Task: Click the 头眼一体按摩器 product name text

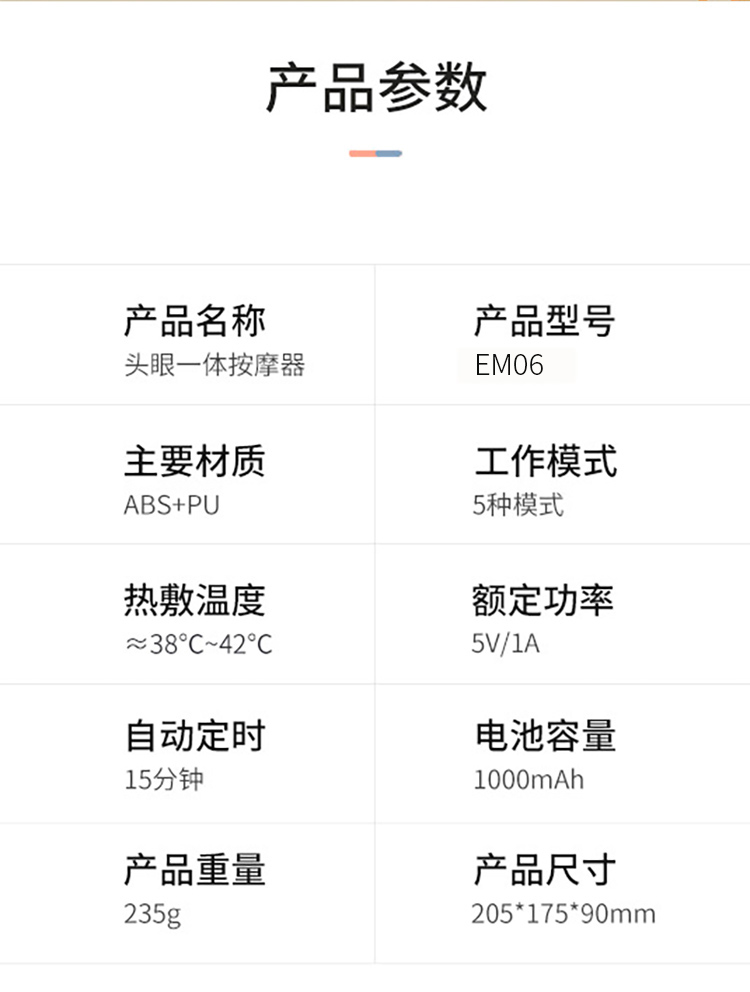Action: point(214,365)
